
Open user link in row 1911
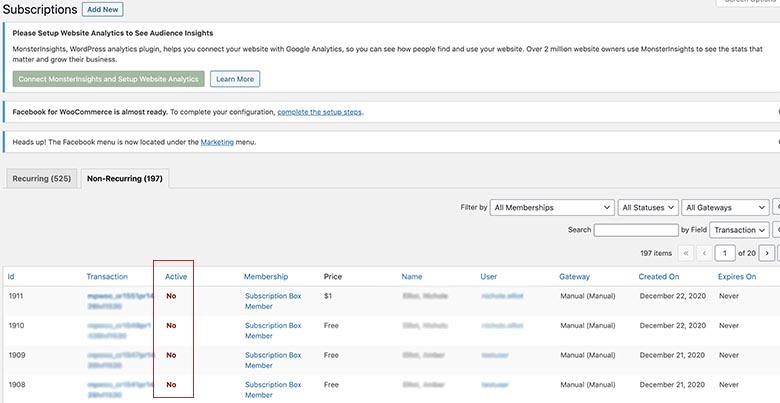coord(502,296)
